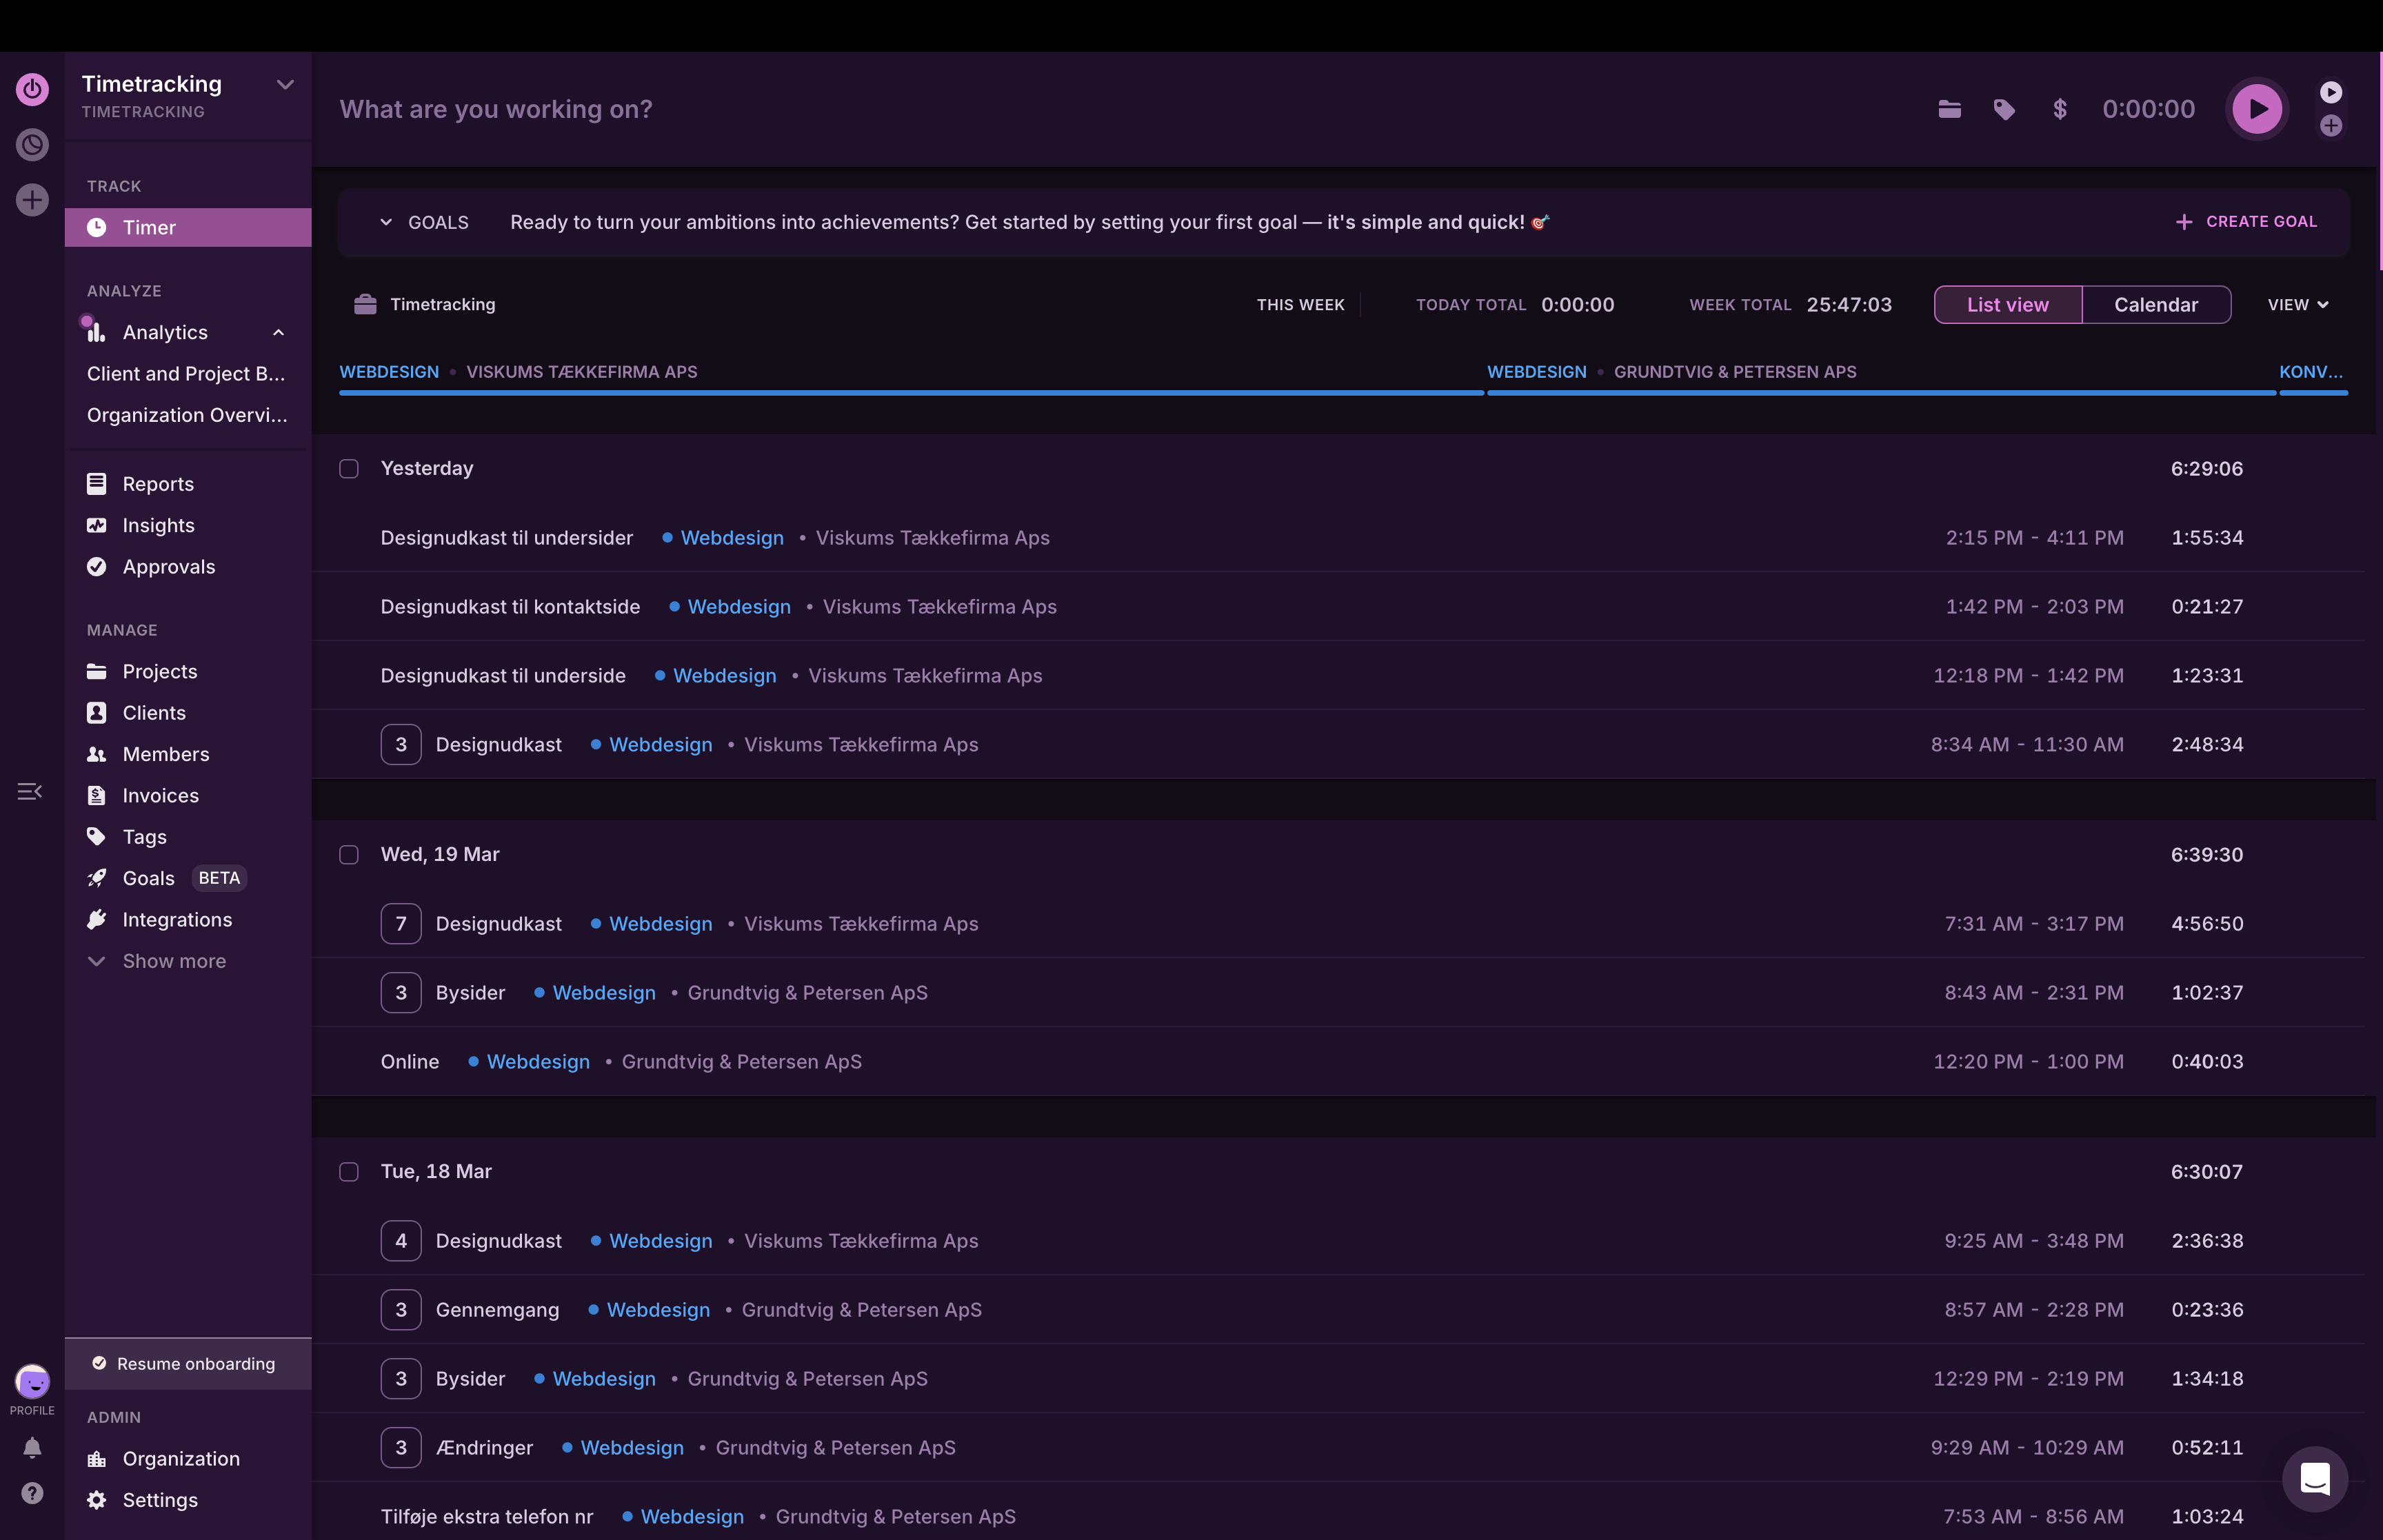Open the notifications bell icon

[32, 1447]
